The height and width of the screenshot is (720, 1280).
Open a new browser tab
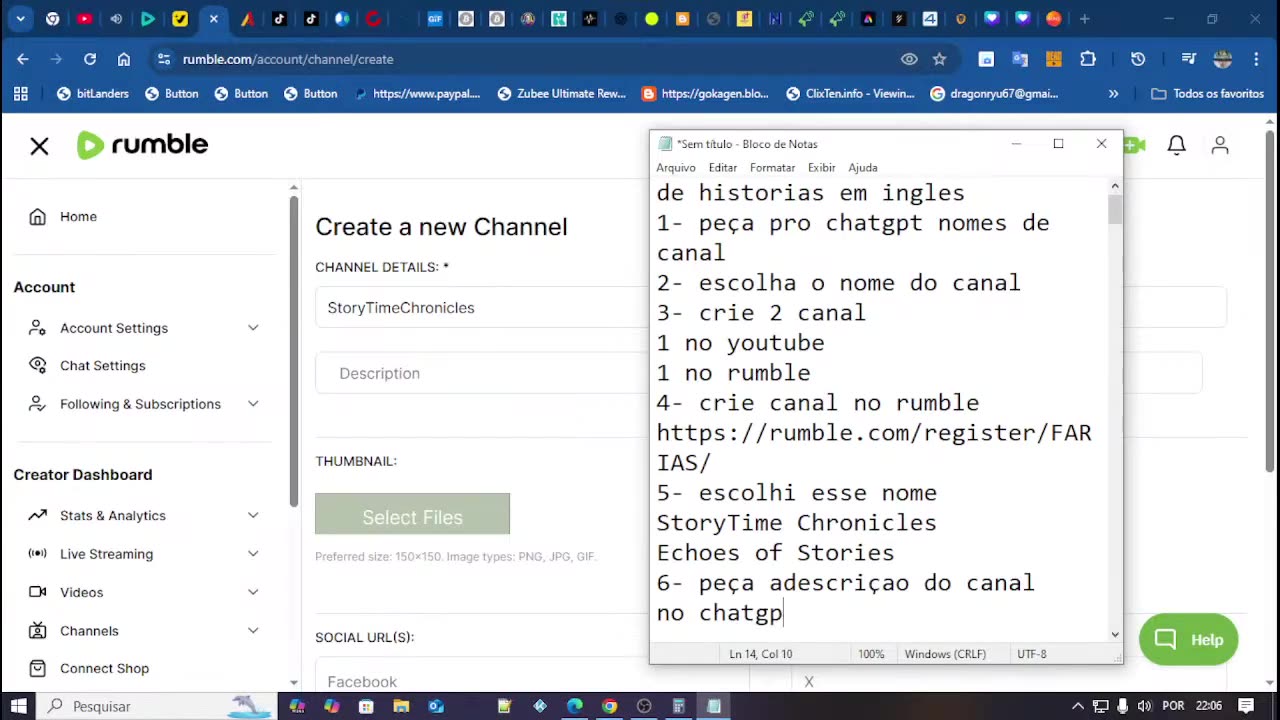1085,18
